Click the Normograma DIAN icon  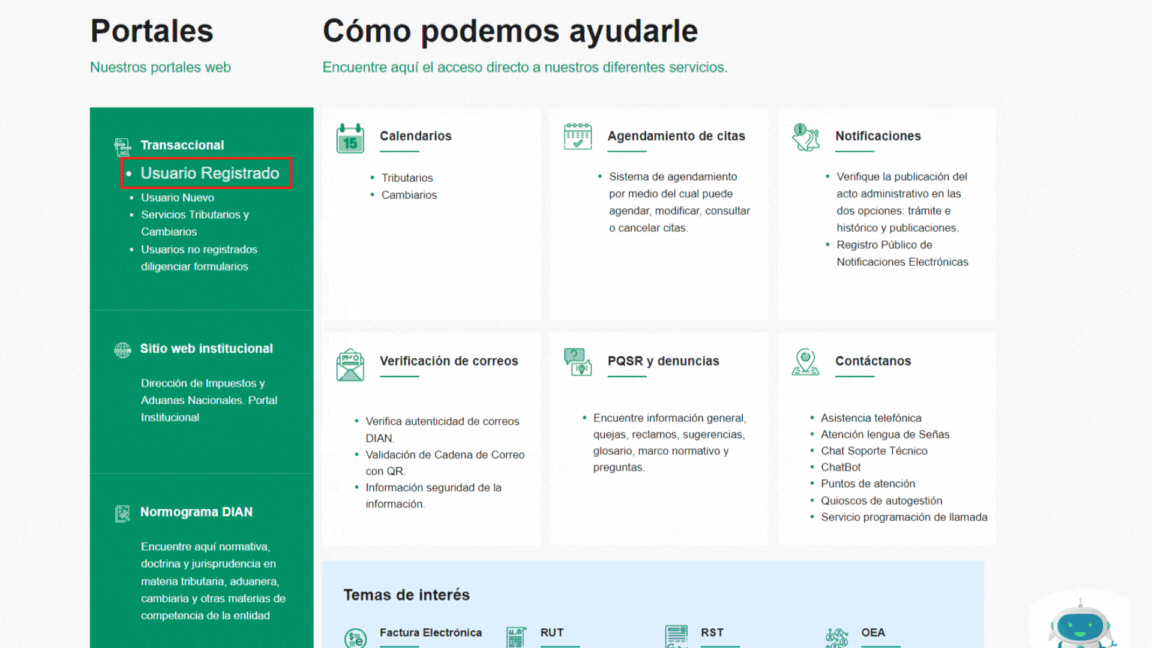[x=122, y=513]
